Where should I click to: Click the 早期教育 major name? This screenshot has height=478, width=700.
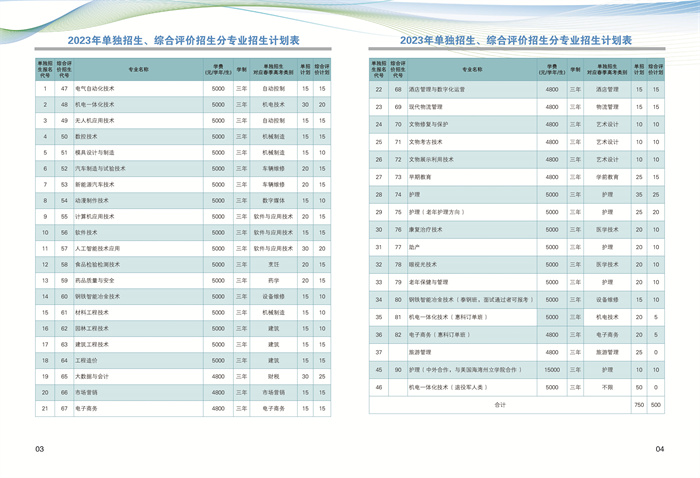(x=420, y=177)
